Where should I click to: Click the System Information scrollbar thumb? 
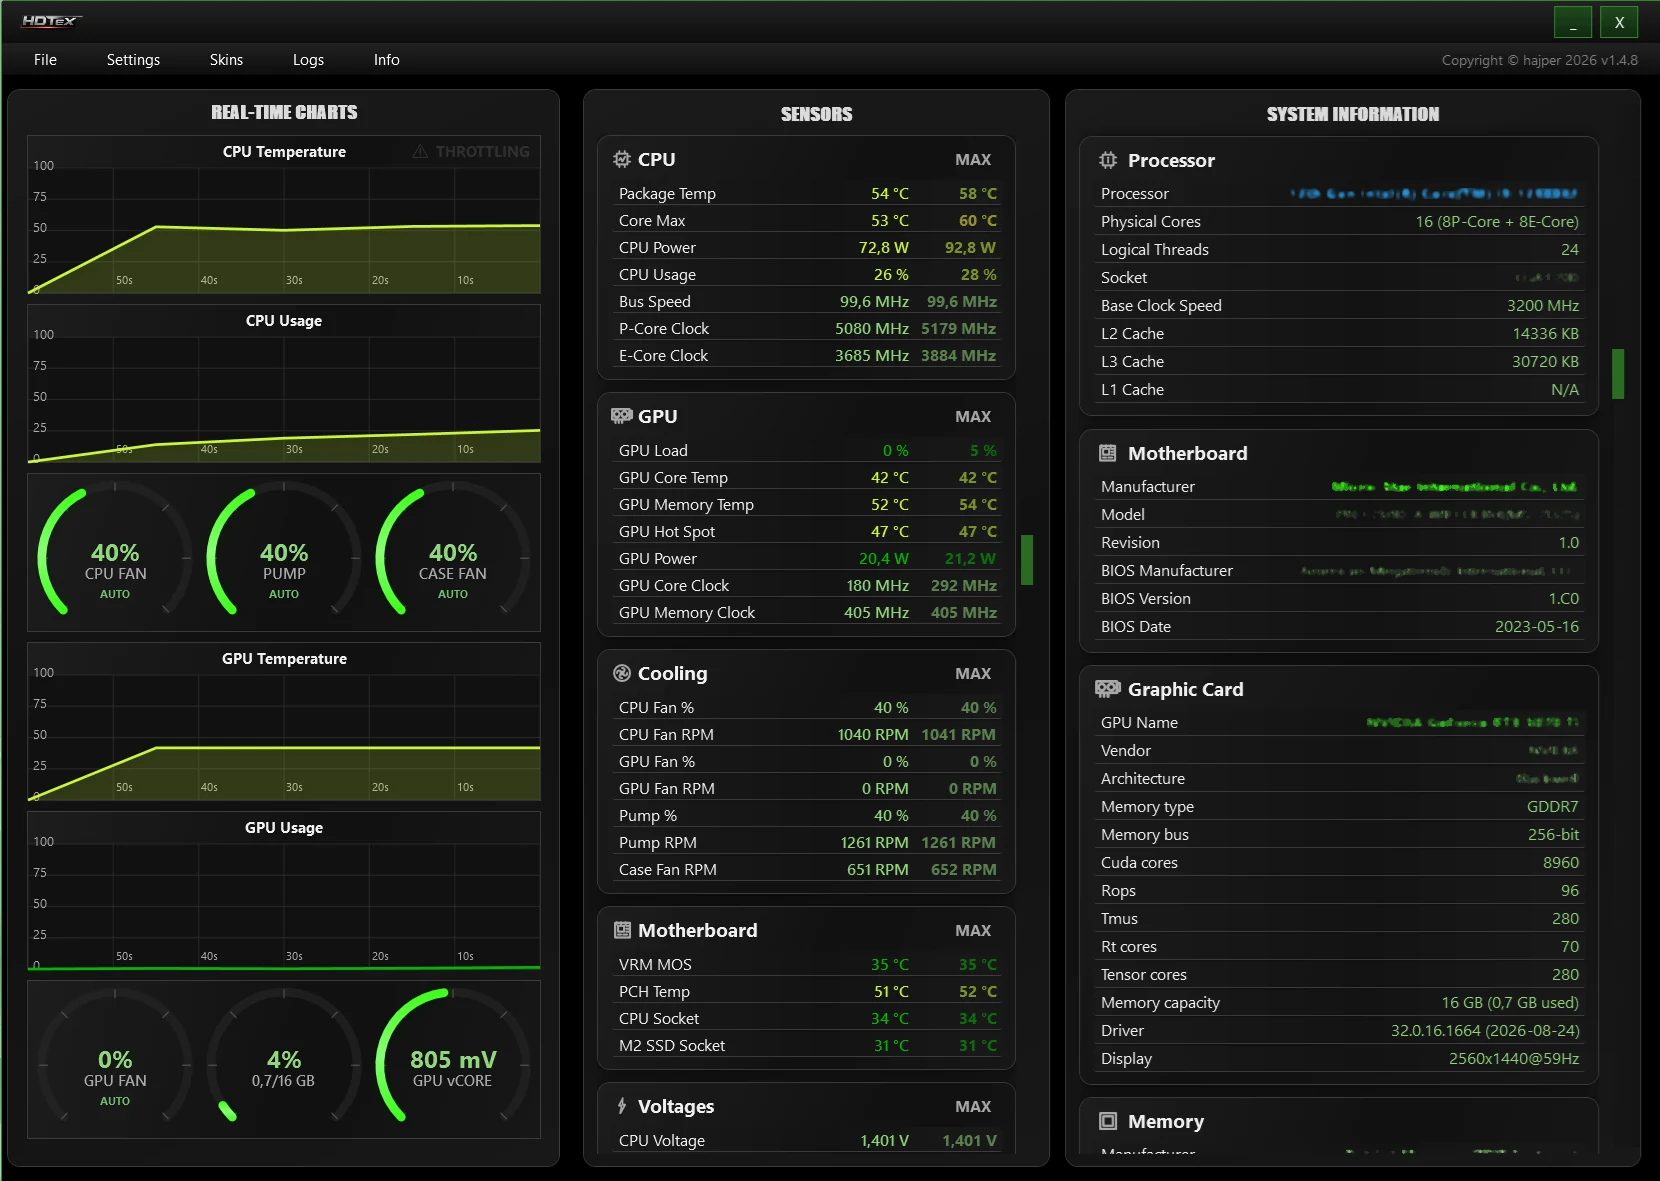(1618, 374)
